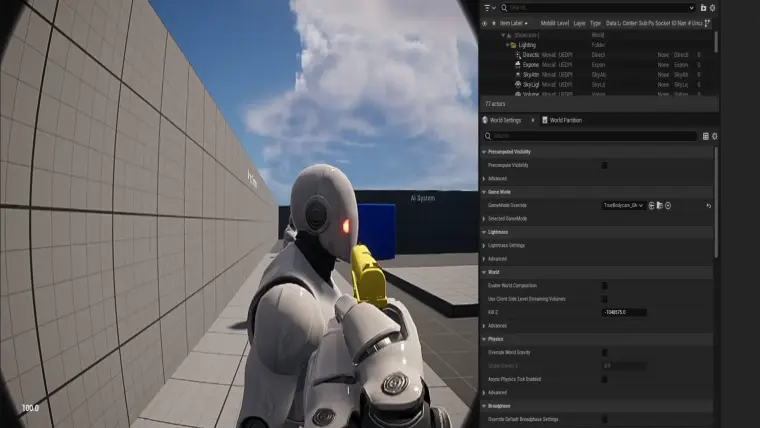Click the Kill Z value field
This screenshot has width=760, height=428.
click(x=623, y=312)
